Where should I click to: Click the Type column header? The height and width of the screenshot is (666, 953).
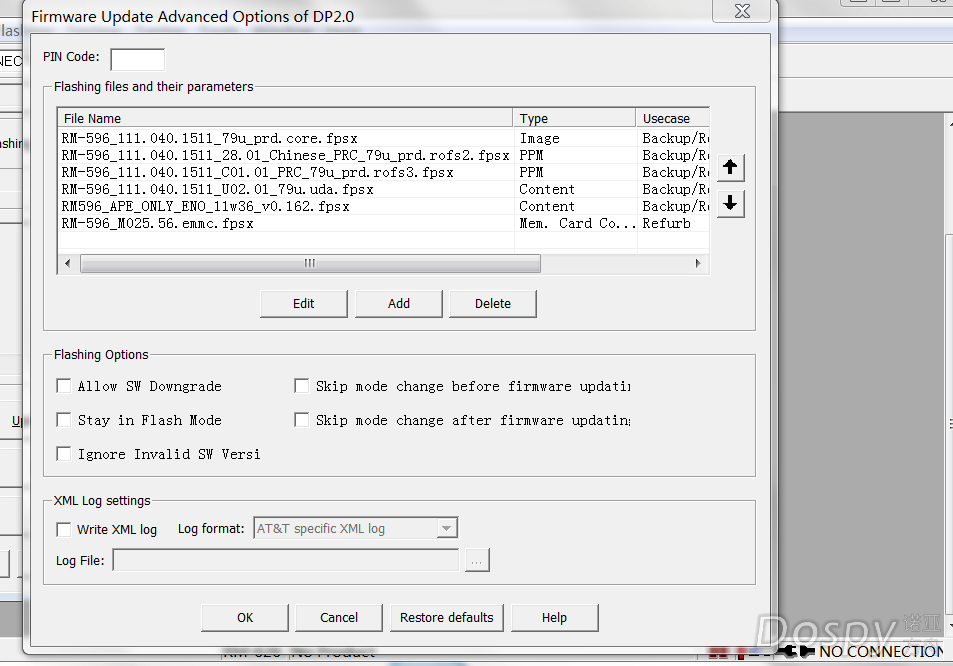[574, 118]
